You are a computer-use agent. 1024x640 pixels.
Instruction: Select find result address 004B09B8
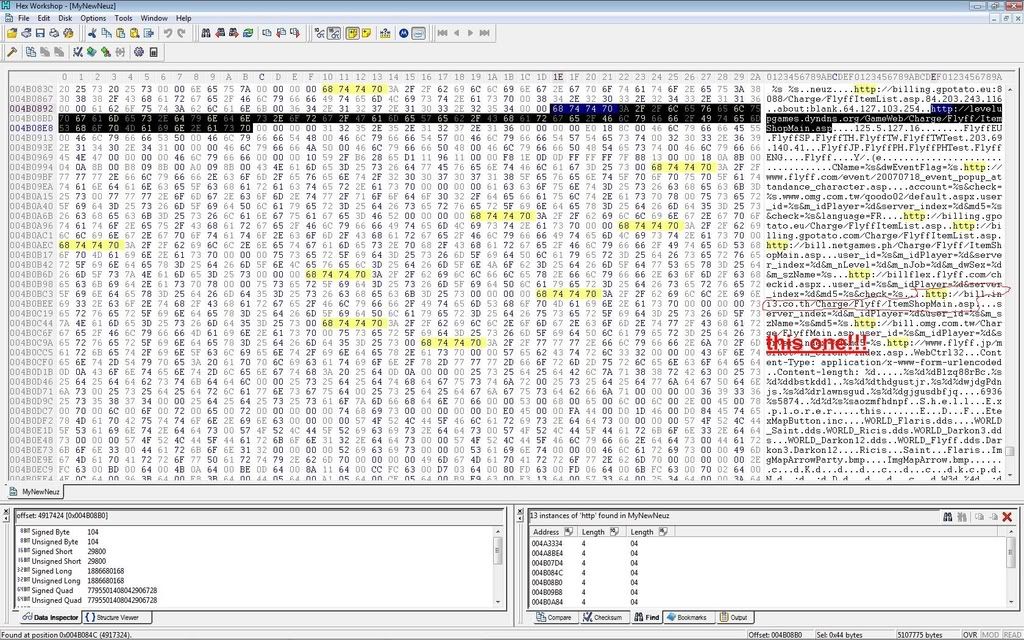(547, 592)
